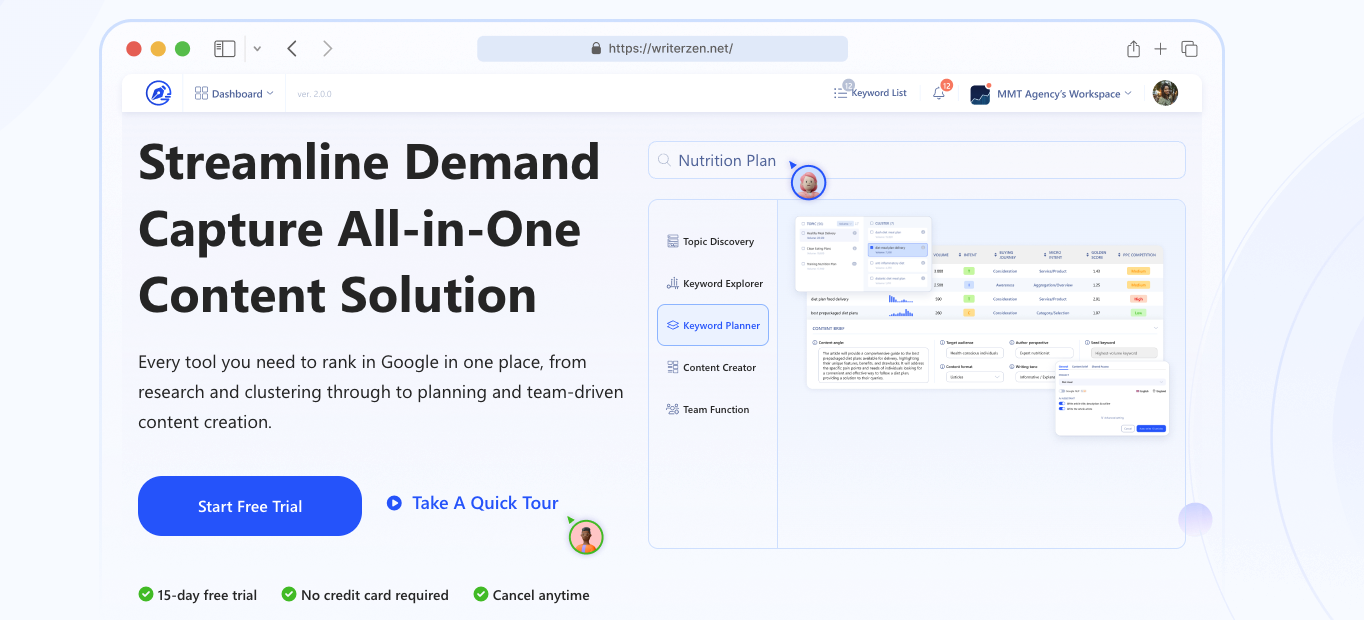The height and width of the screenshot is (620, 1364).
Task: Collapse the Content Brief section
Action: click(1157, 328)
